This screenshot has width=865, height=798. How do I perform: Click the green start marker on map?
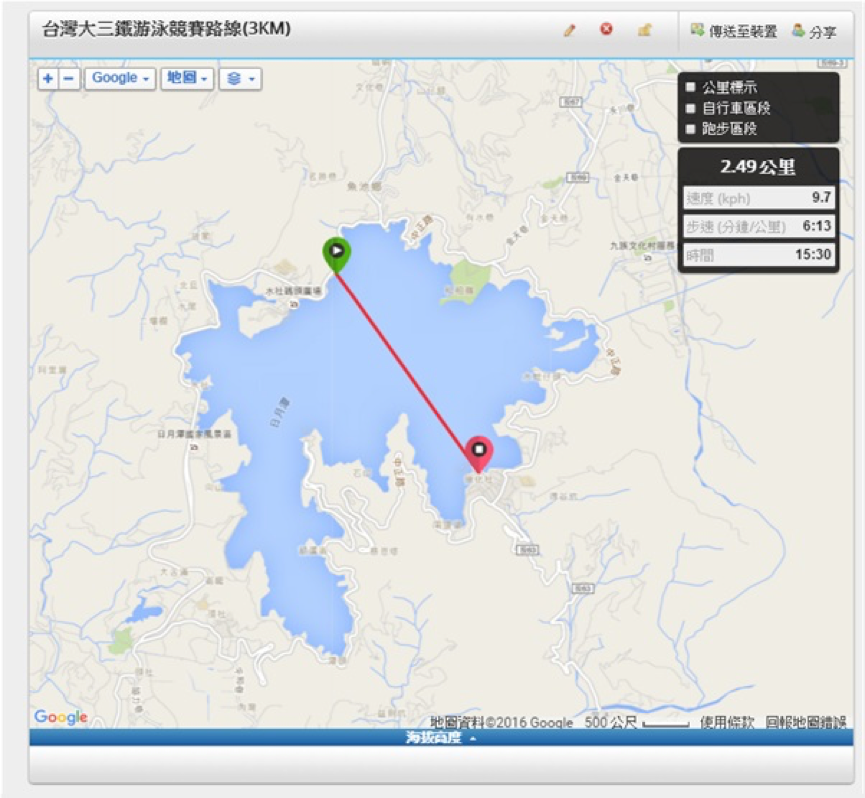(x=337, y=254)
